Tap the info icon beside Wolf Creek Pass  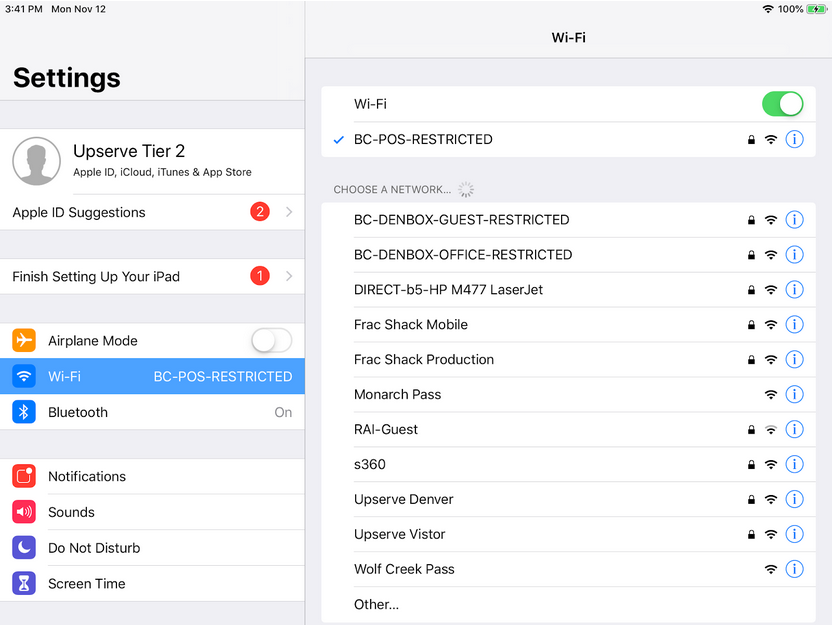pos(794,569)
